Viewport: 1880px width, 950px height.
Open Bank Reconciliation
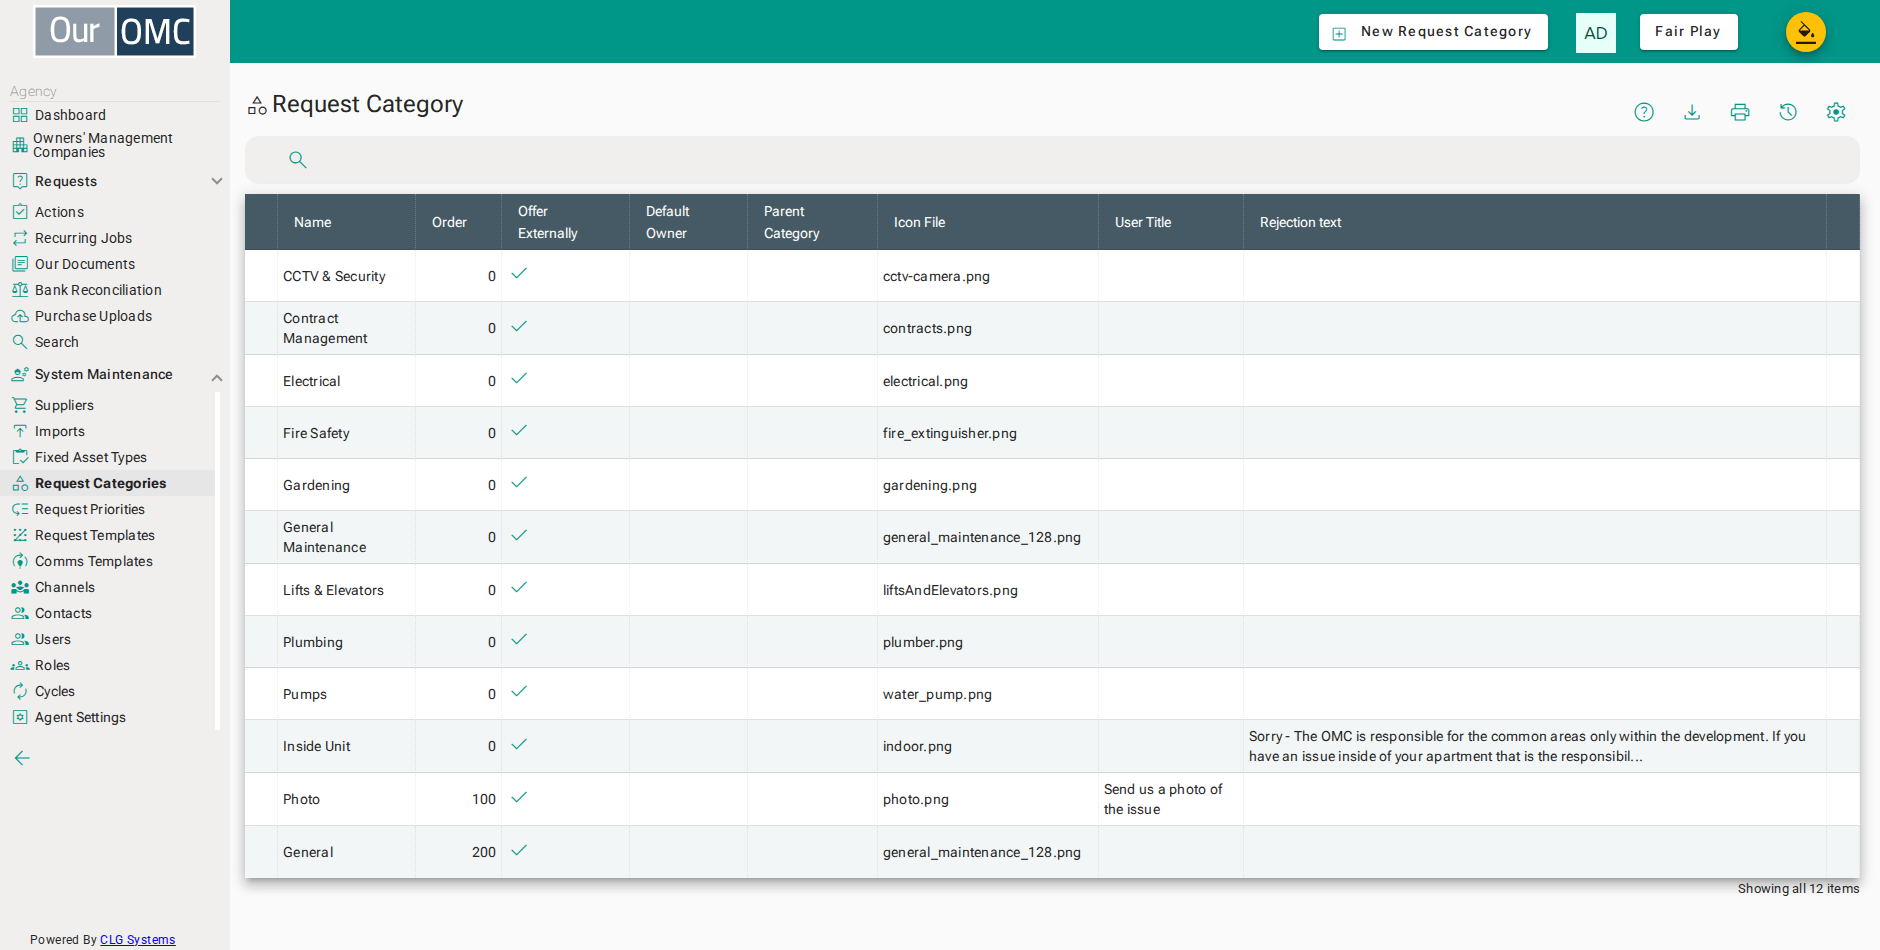[x=98, y=290]
